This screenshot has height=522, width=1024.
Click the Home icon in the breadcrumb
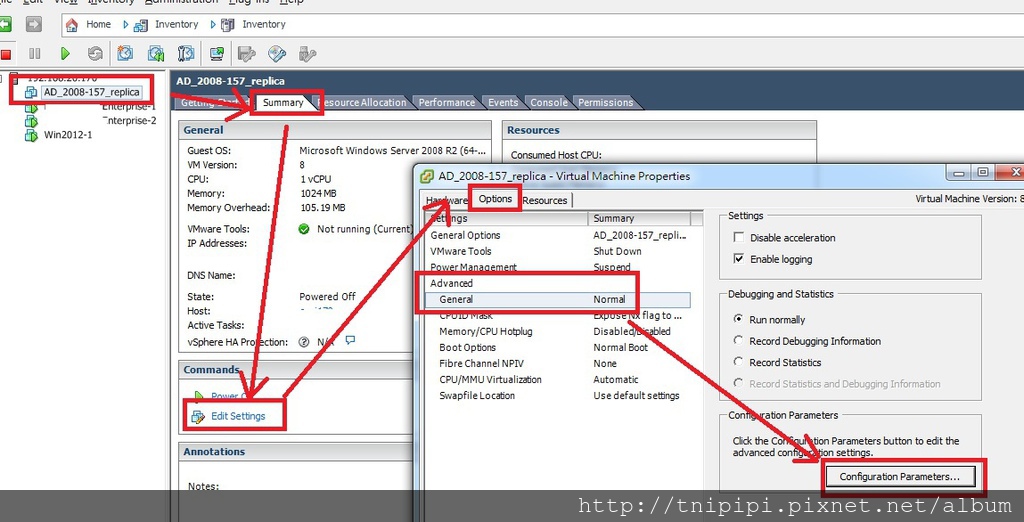click(x=72, y=24)
